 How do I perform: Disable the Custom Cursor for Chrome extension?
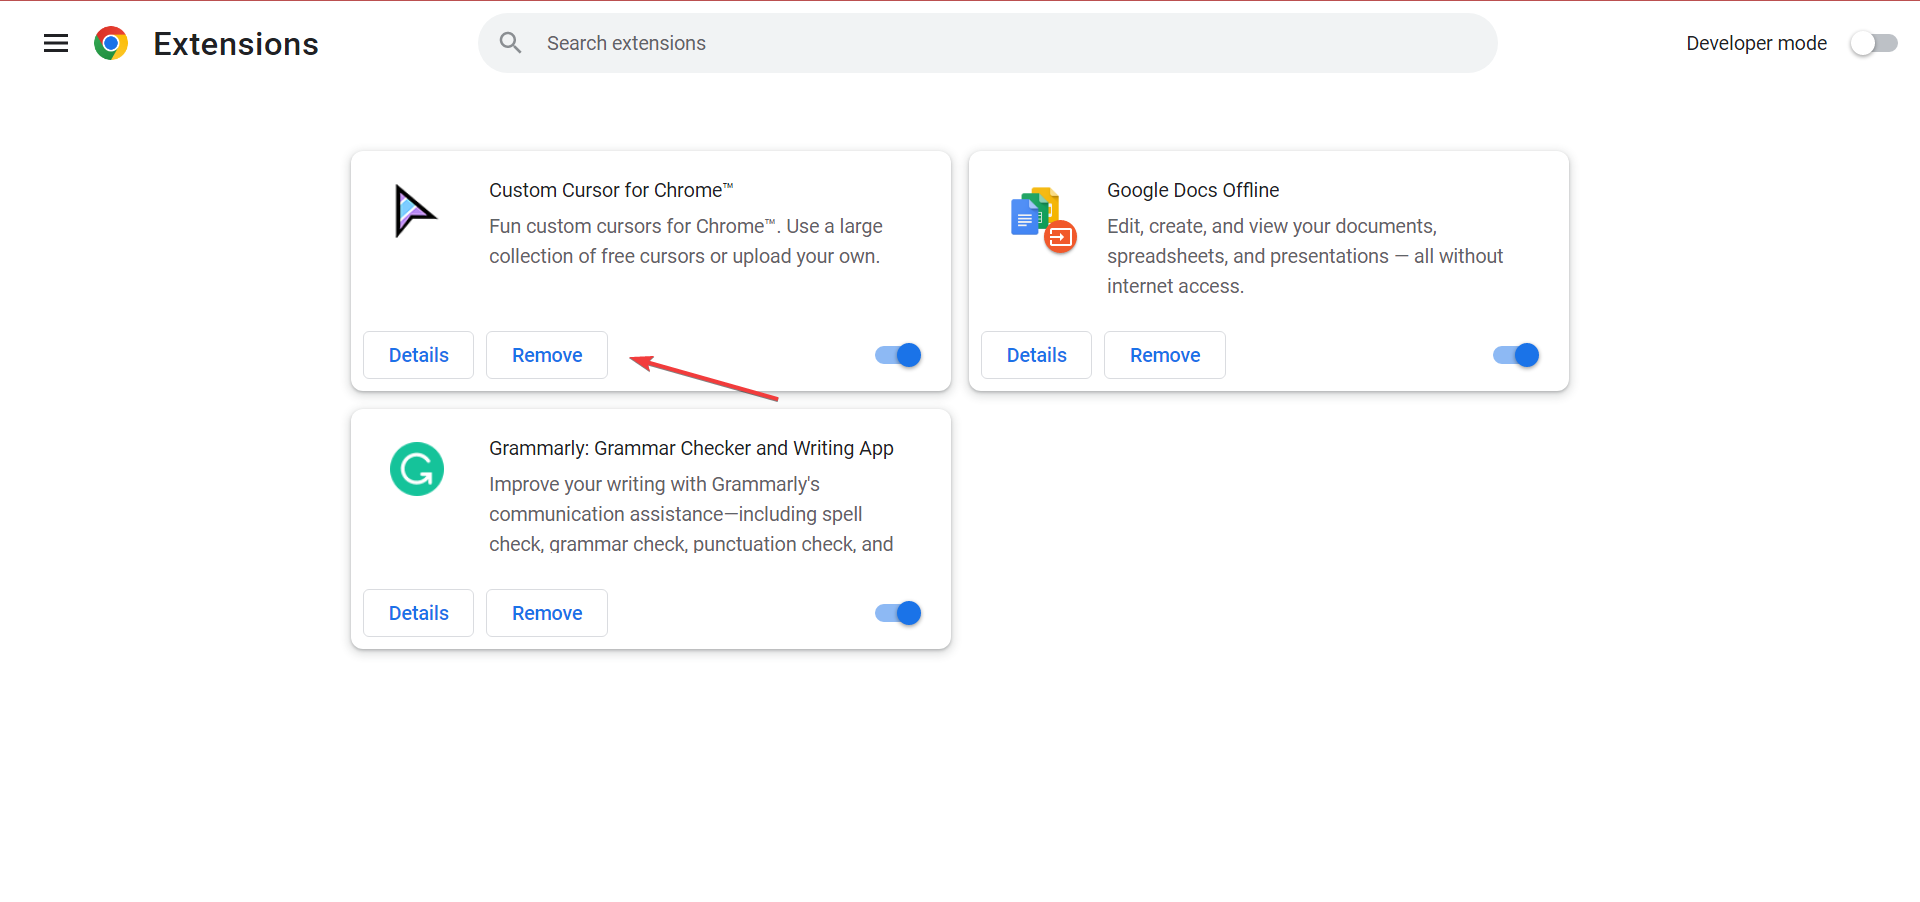point(898,355)
